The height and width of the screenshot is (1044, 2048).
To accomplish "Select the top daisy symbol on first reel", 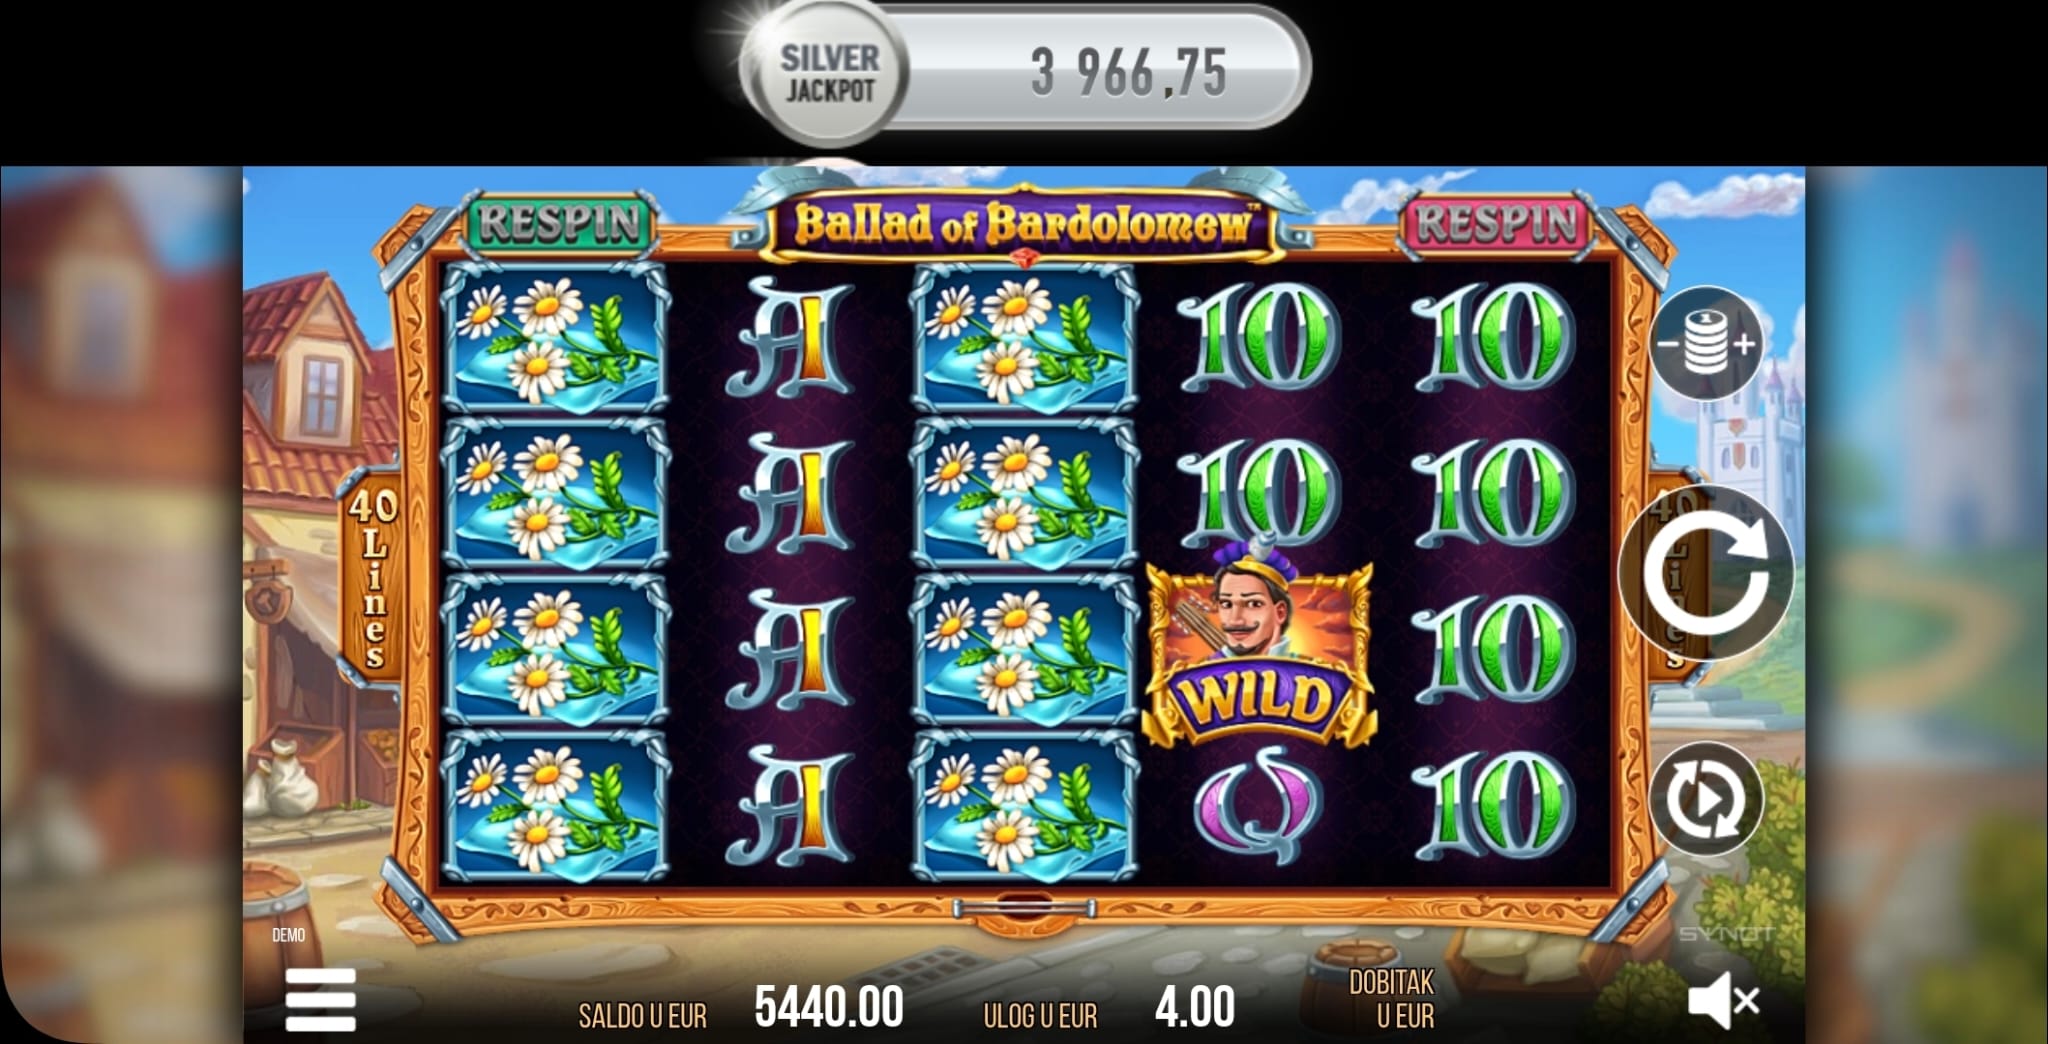I will click(x=556, y=338).
